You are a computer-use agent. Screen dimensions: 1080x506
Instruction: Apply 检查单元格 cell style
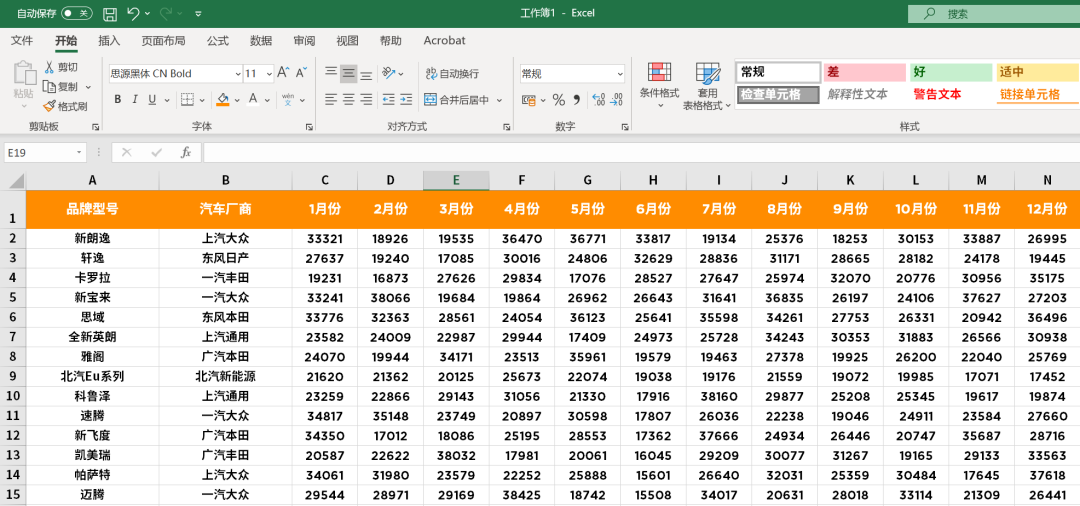pyautogui.click(x=778, y=94)
